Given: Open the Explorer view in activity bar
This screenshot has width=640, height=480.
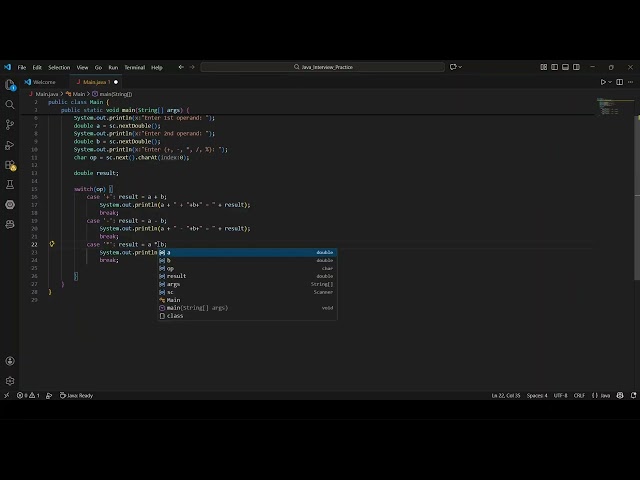Looking at the screenshot, I should (x=10, y=85).
